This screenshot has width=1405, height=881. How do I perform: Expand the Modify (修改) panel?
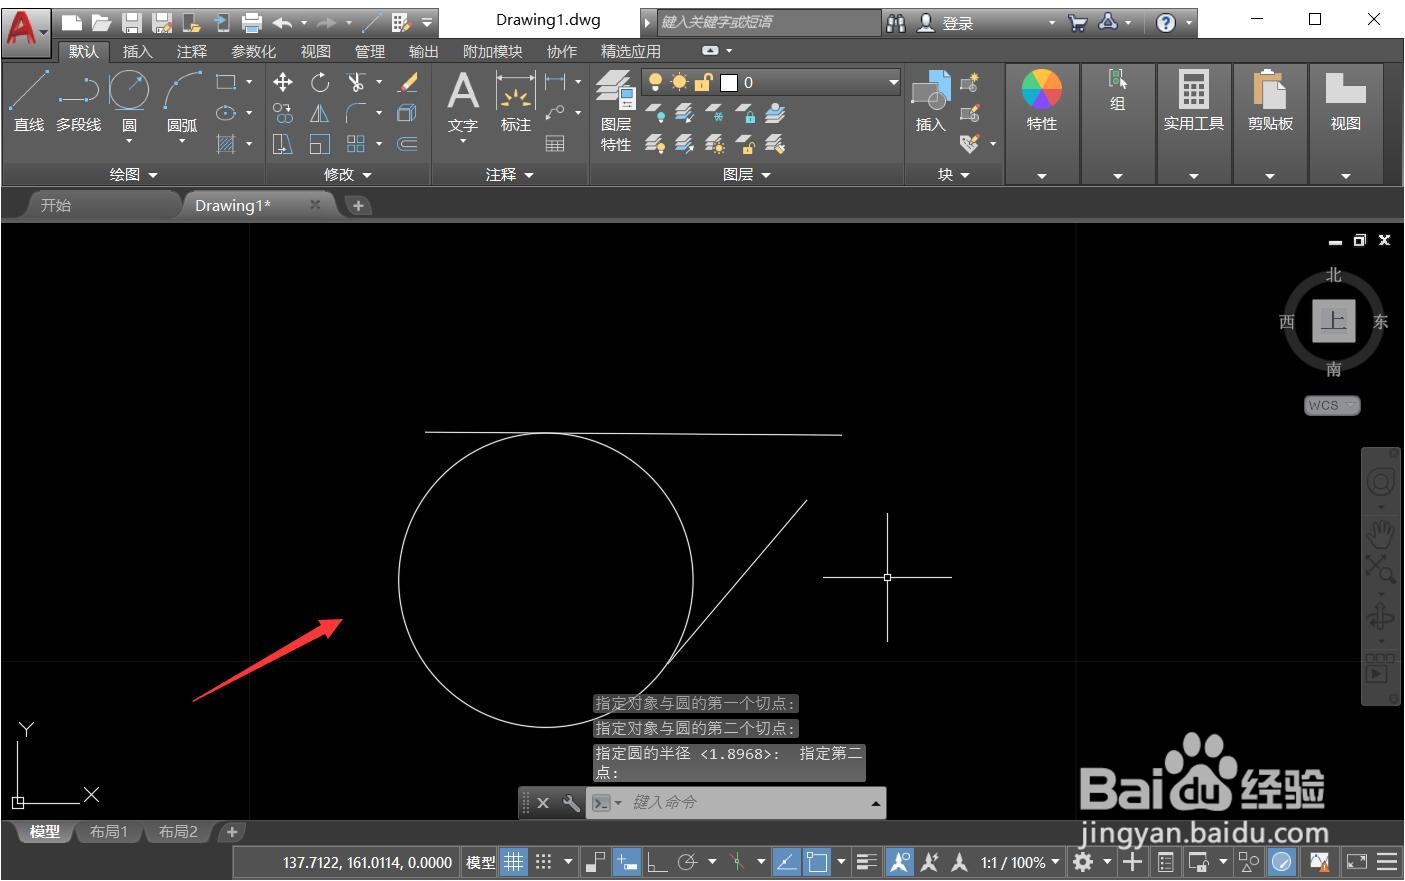[x=347, y=174]
